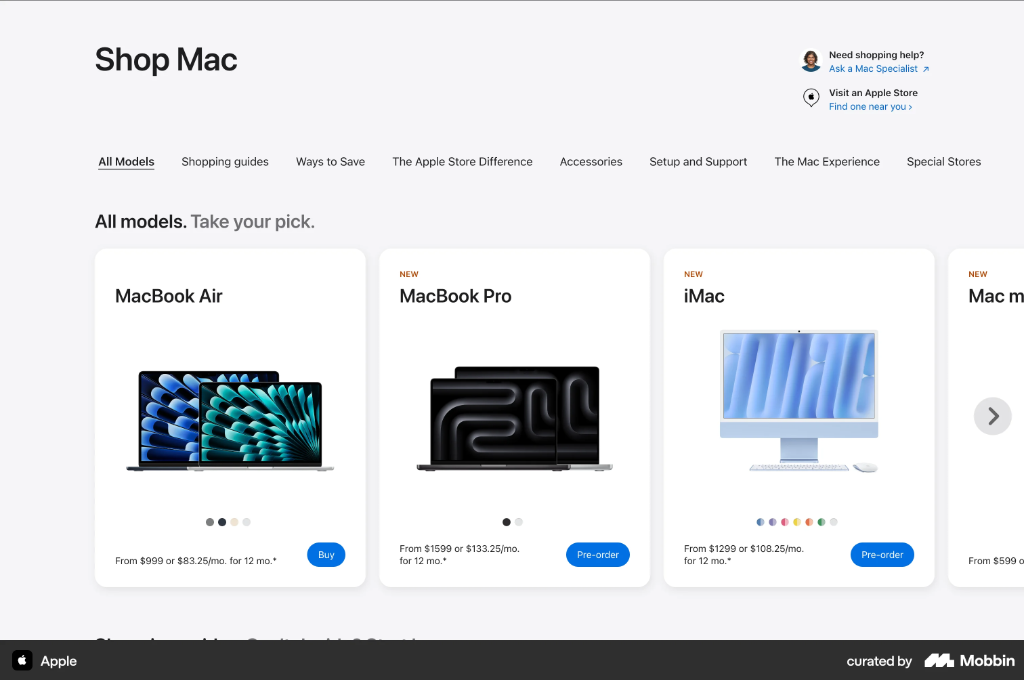The height and width of the screenshot is (680, 1024).
Task: Pick the space gray MacBook Air swatch
Action: pos(210,522)
